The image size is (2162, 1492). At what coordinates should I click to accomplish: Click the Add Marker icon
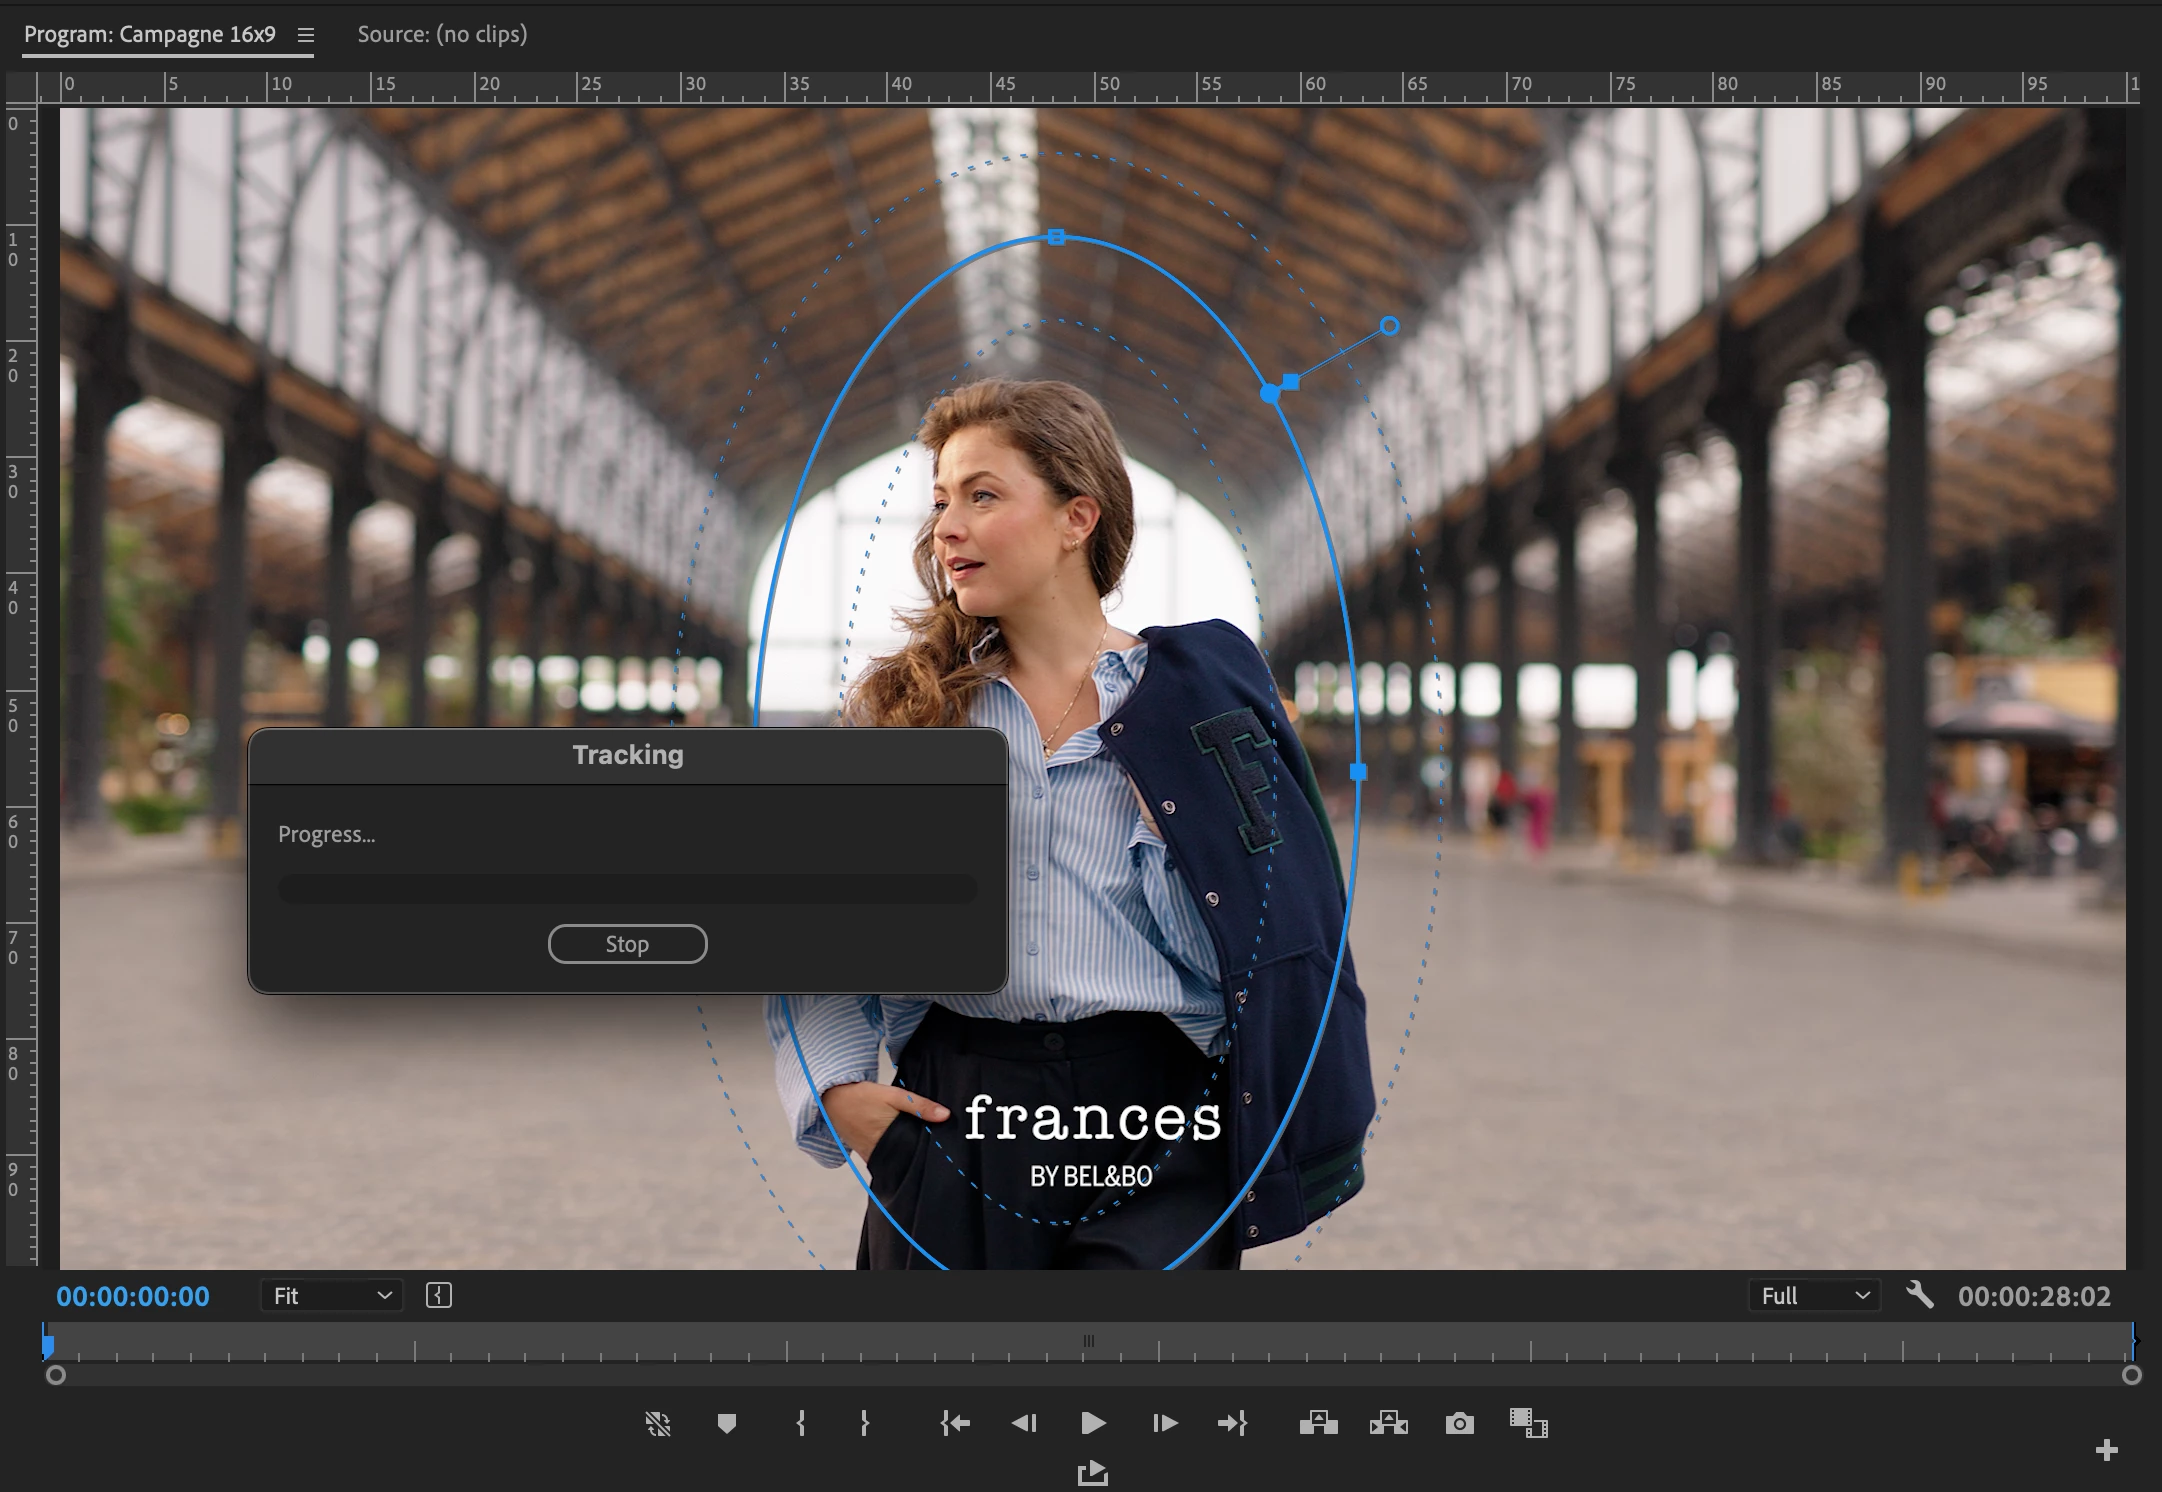(x=727, y=1423)
